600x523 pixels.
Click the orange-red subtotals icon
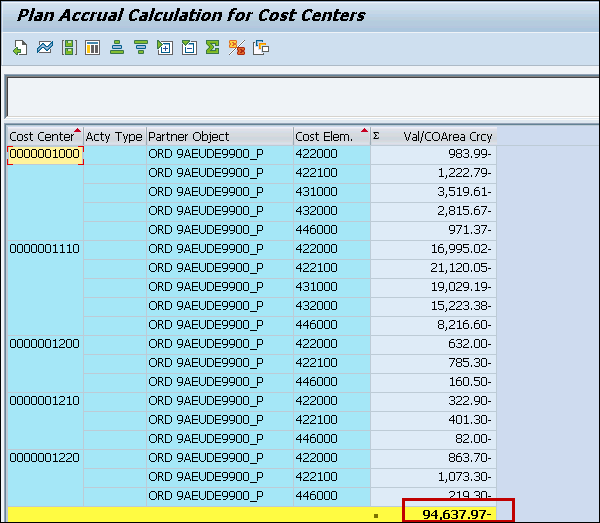tap(237, 47)
